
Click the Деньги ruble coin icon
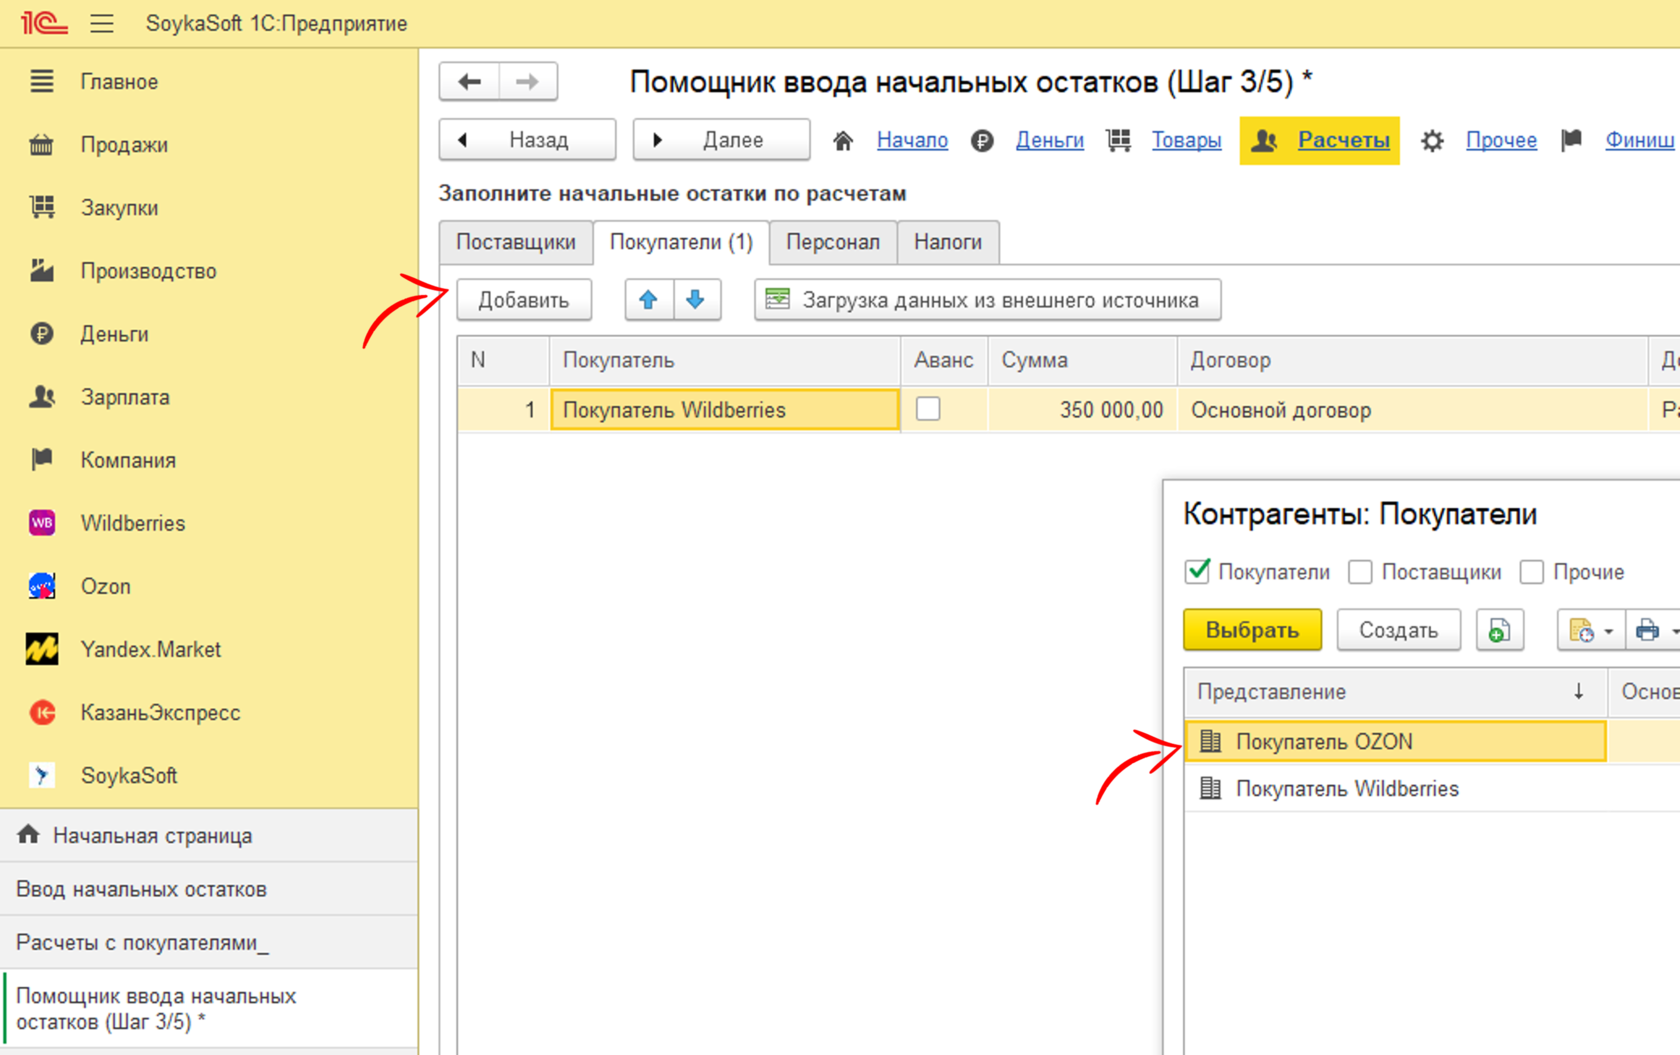pyautogui.click(x=42, y=333)
